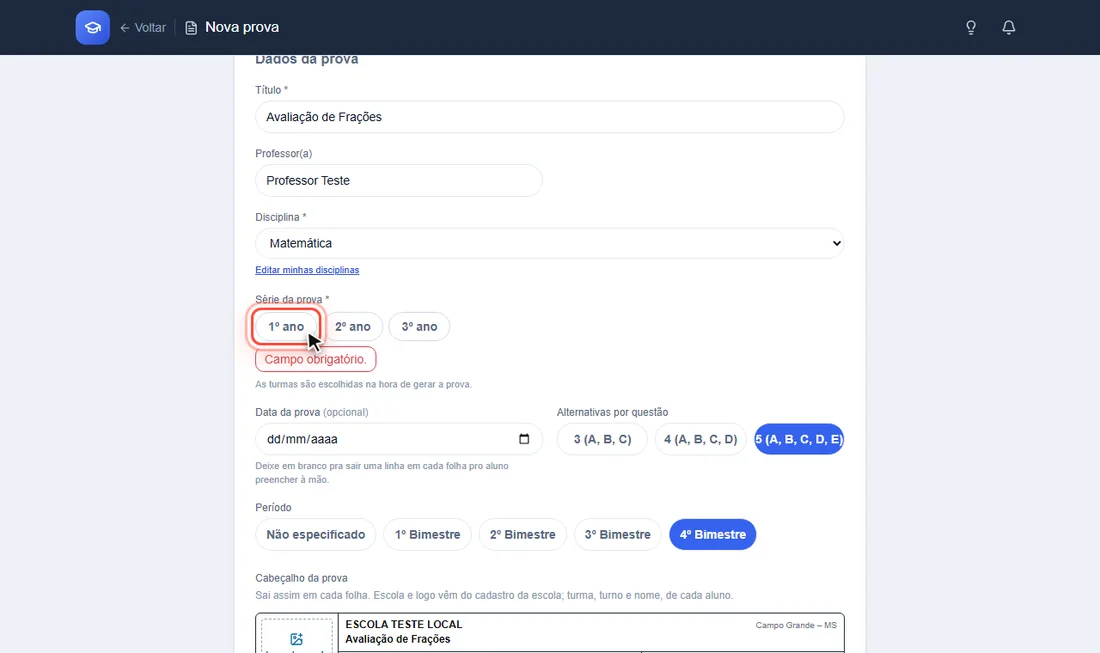
Task: Click the Professor(a) input field
Action: (x=398, y=180)
